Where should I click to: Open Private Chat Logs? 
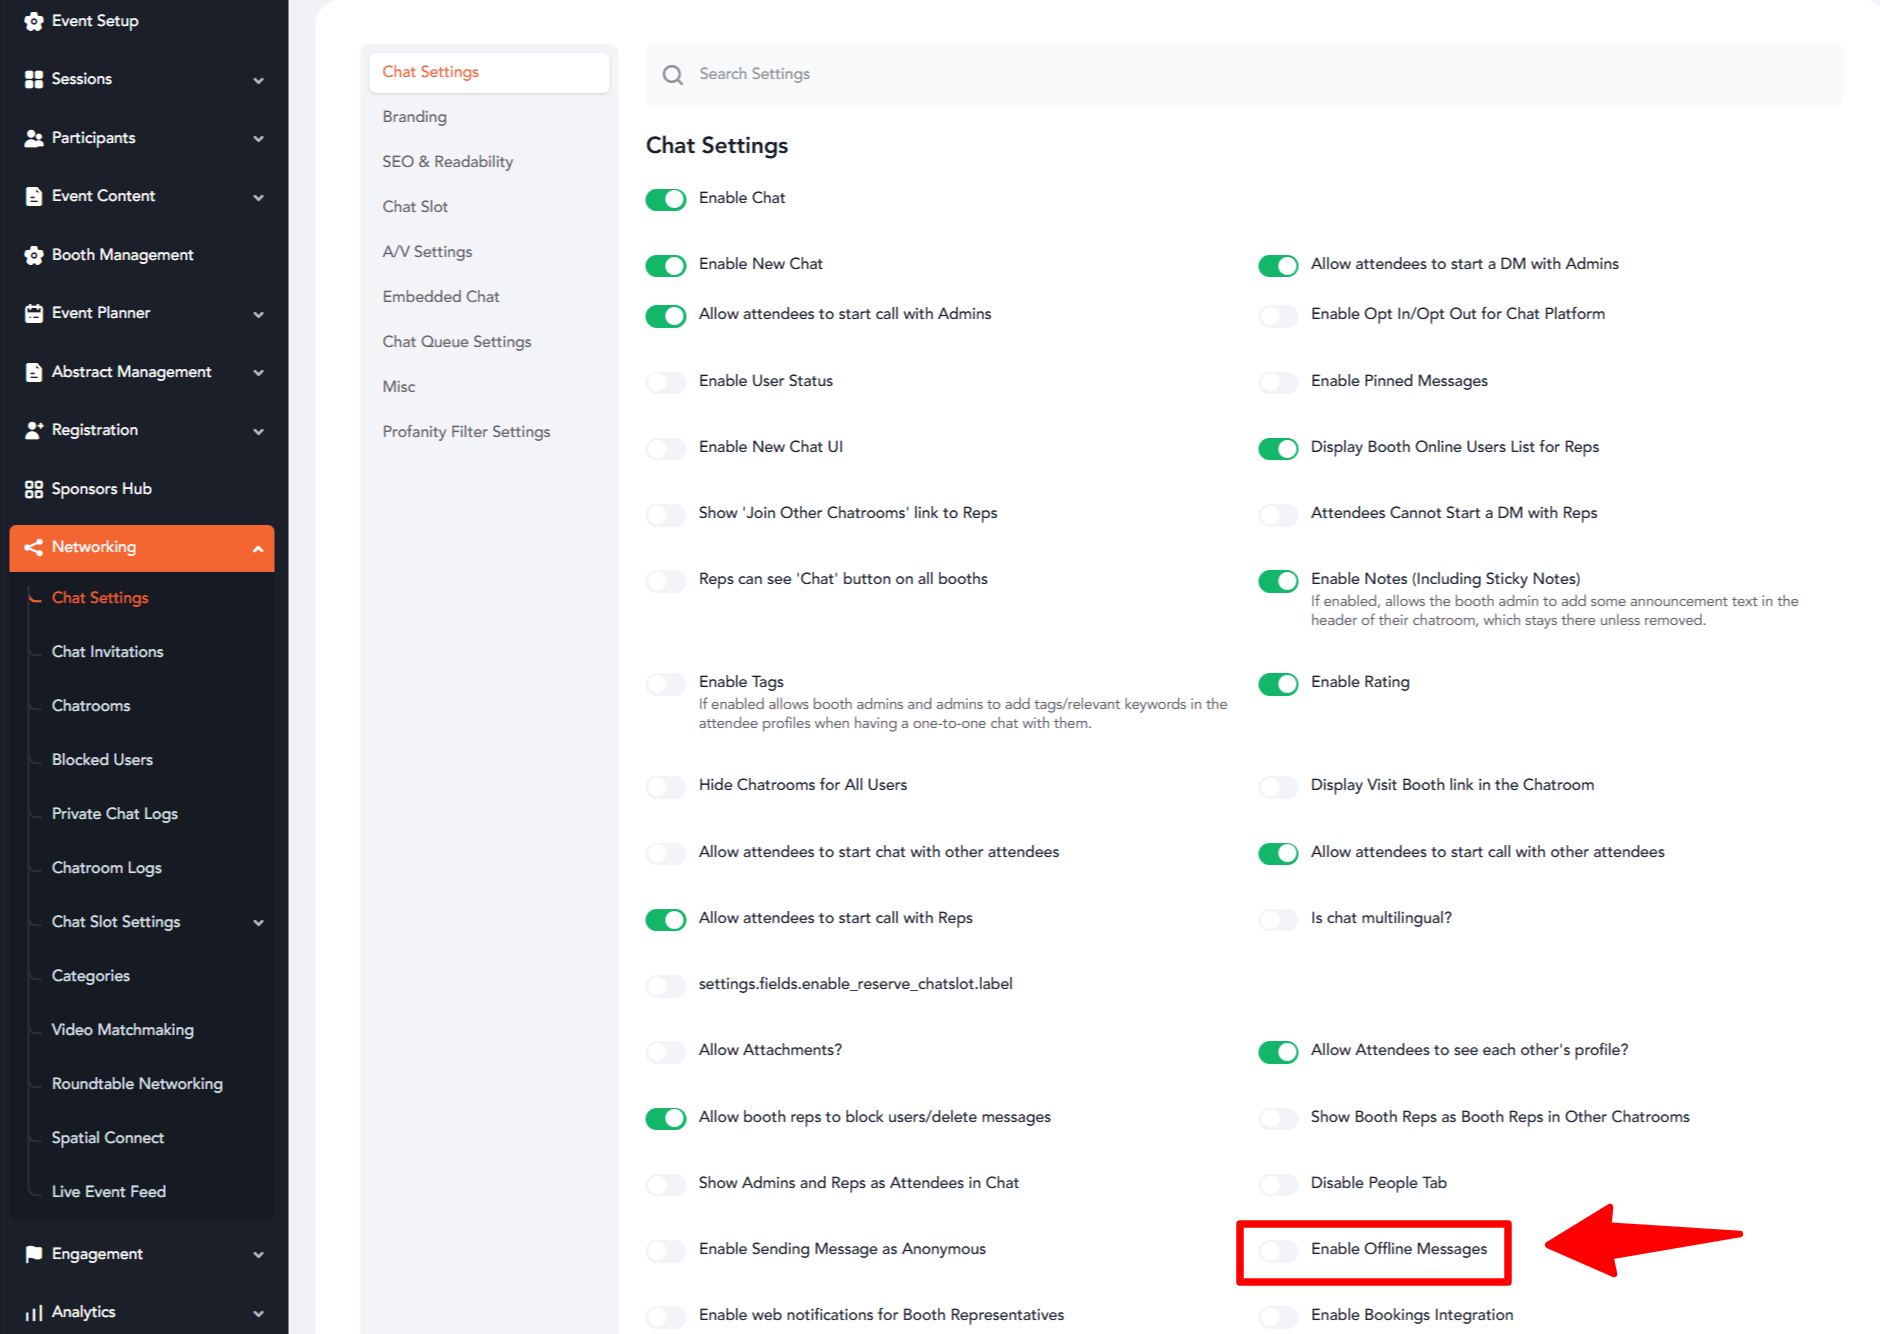[114, 813]
